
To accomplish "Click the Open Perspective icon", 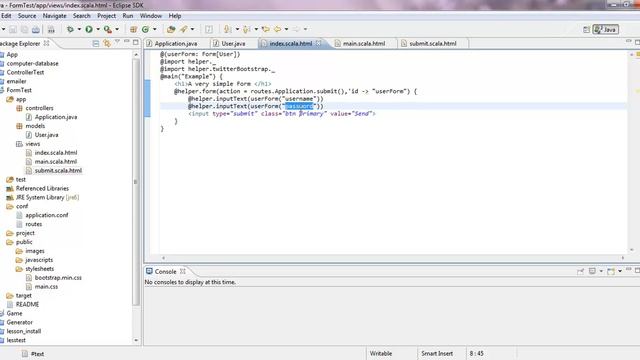I will tap(586, 29).
